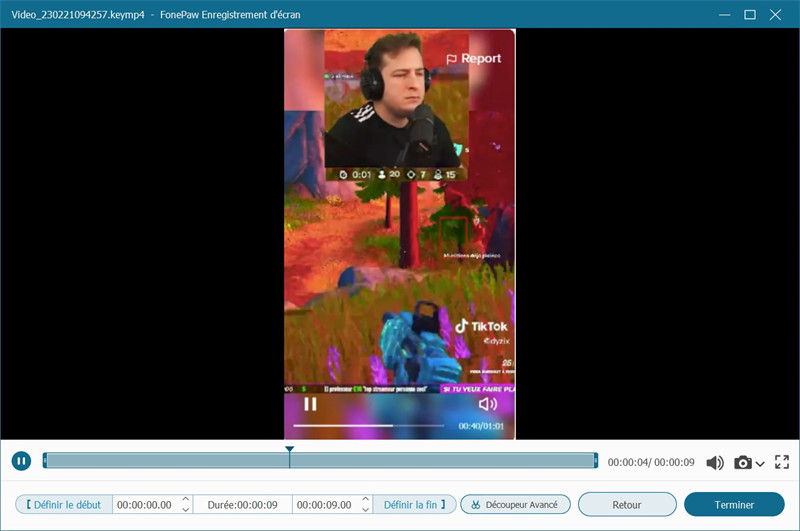Click the end time field 00:00:09.00
This screenshot has width=800, height=531.
coord(324,505)
